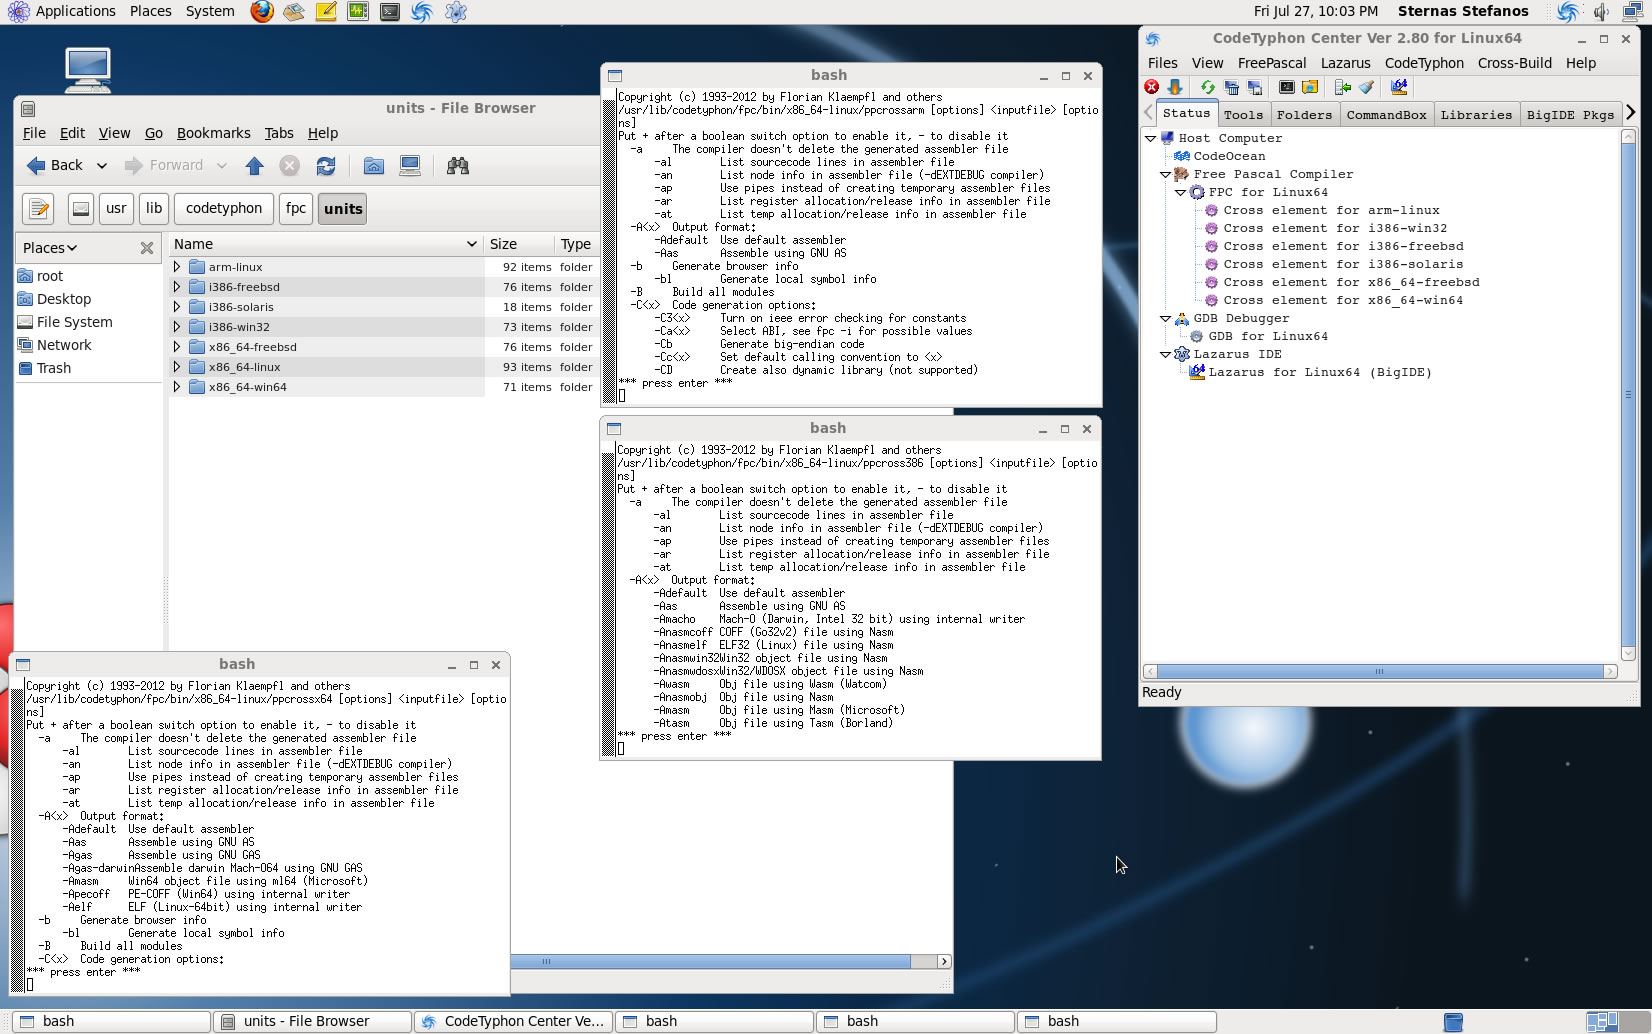Open the terminal launcher in top panel
Viewport: 1652px width, 1034px height.
point(390,12)
